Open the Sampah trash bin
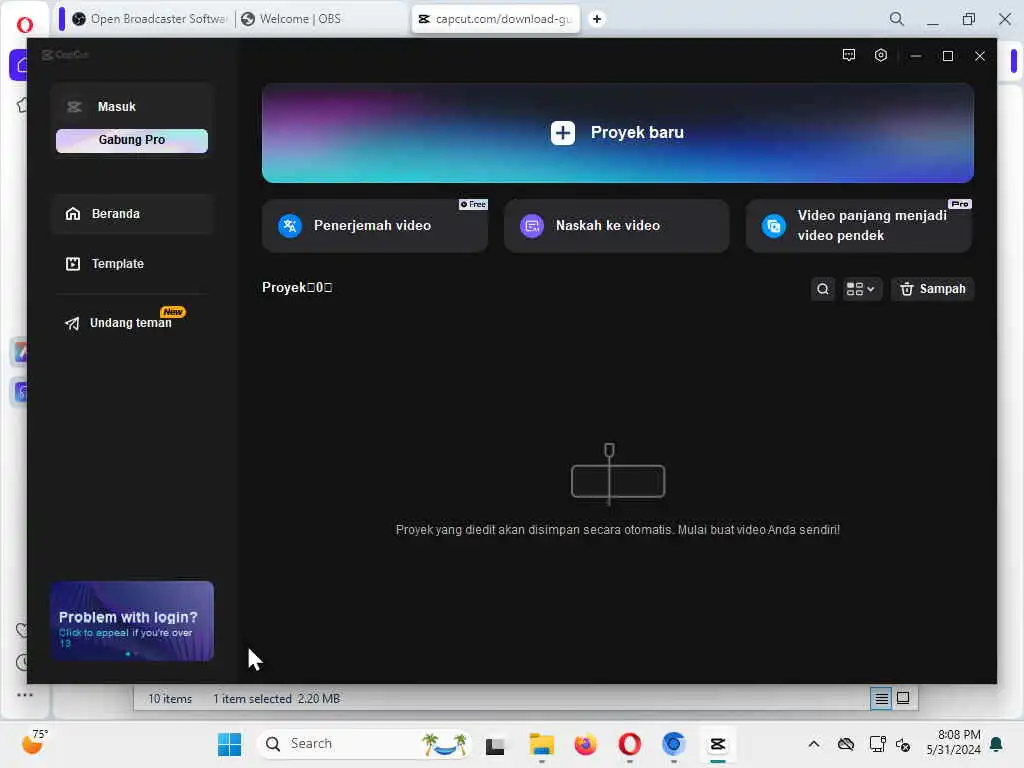The image size is (1024, 768). click(x=932, y=289)
